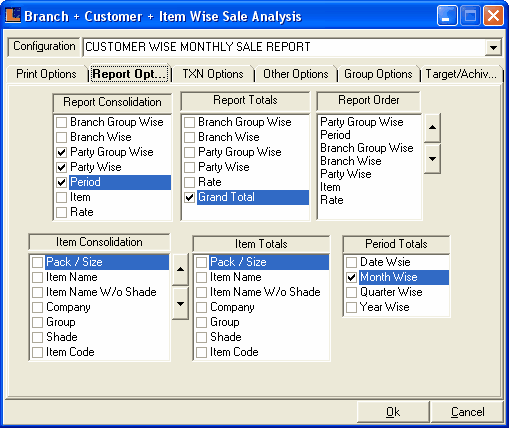Image resolution: width=509 pixels, height=428 pixels.
Task: Check Company in Item Totals
Action: pyautogui.click(x=201, y=307)
